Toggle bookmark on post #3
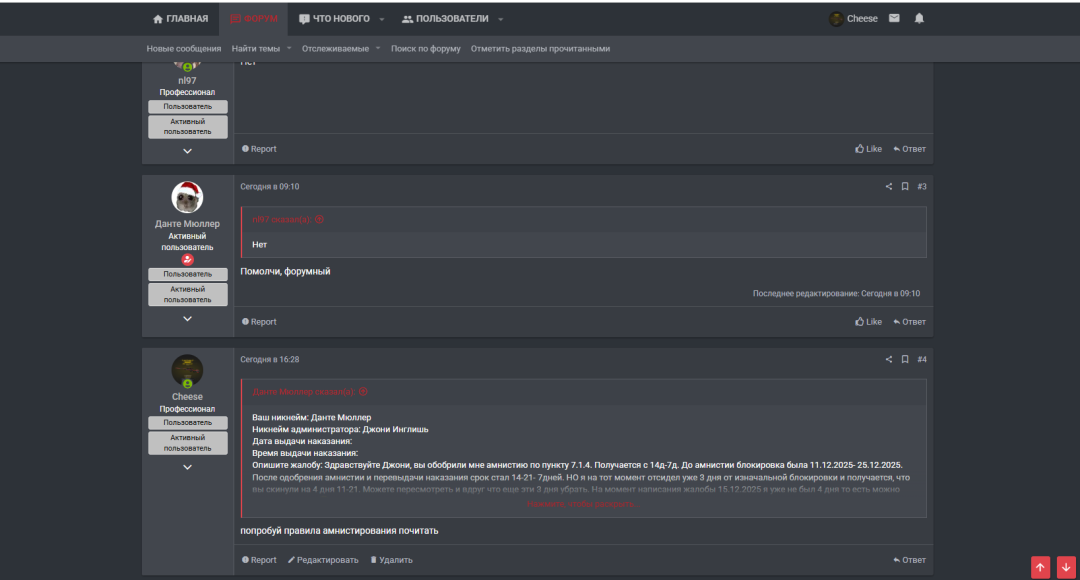 (x=905, y=187)
